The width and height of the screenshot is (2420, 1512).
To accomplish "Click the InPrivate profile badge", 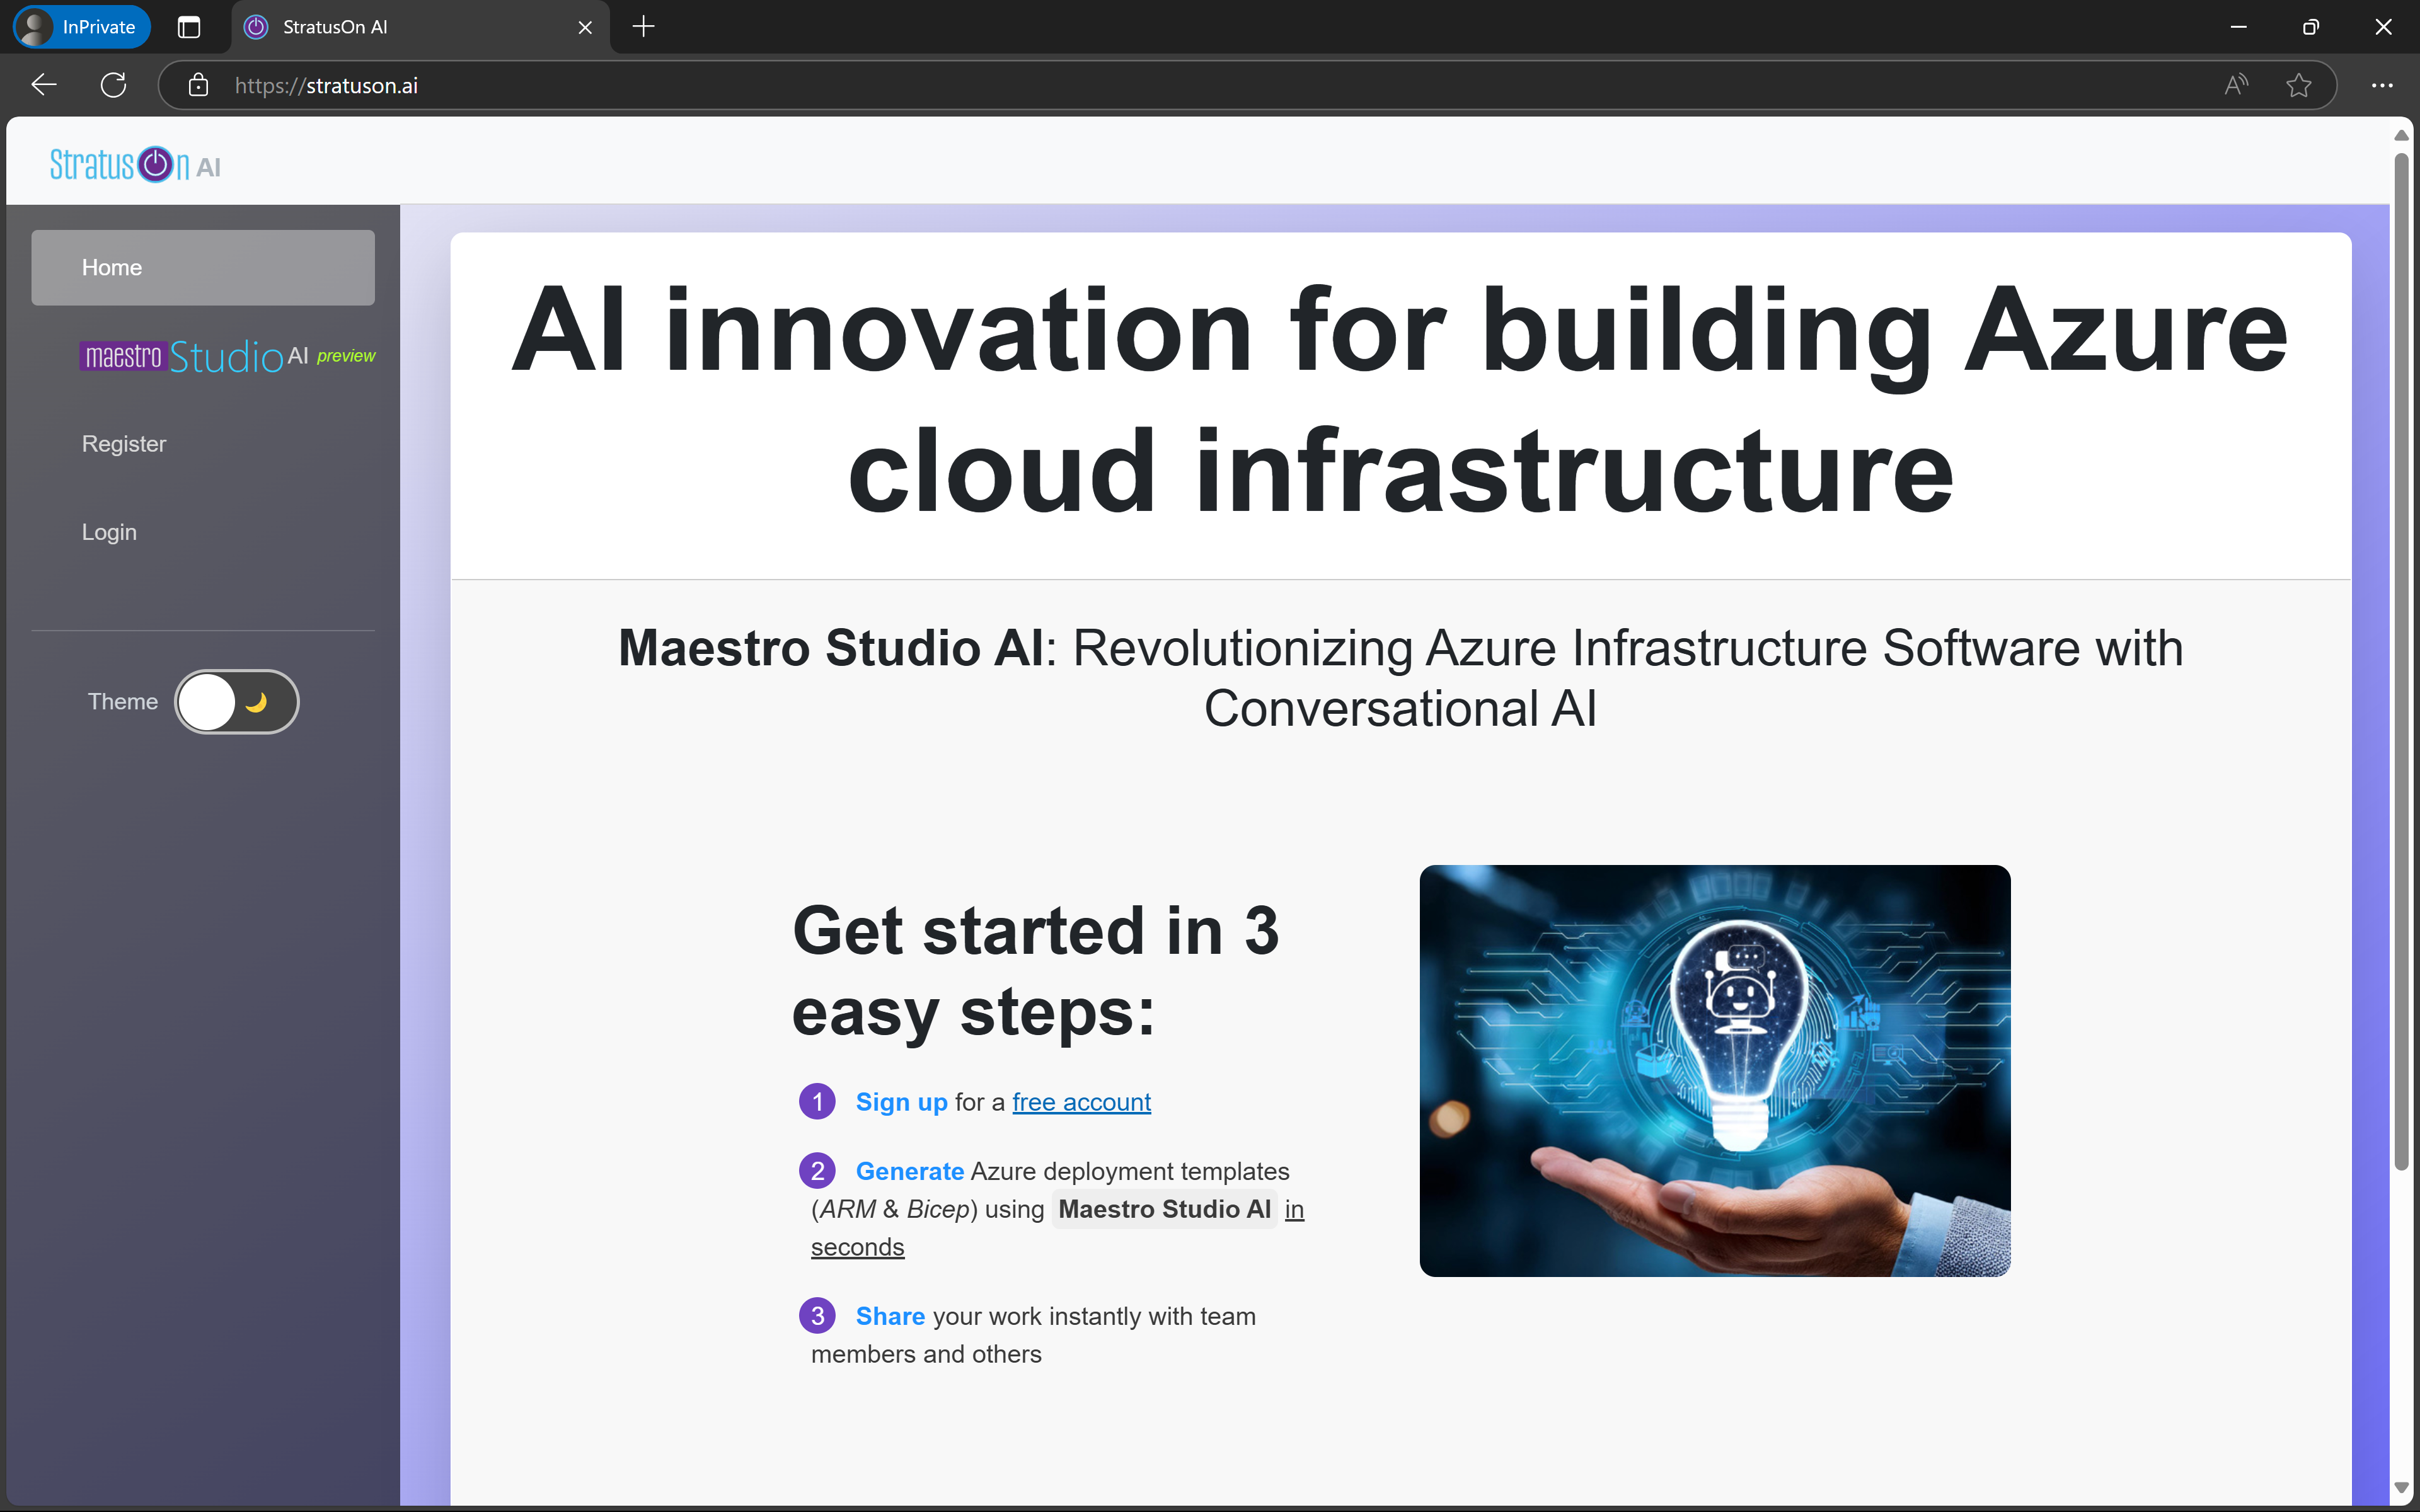I will (82, 27).
